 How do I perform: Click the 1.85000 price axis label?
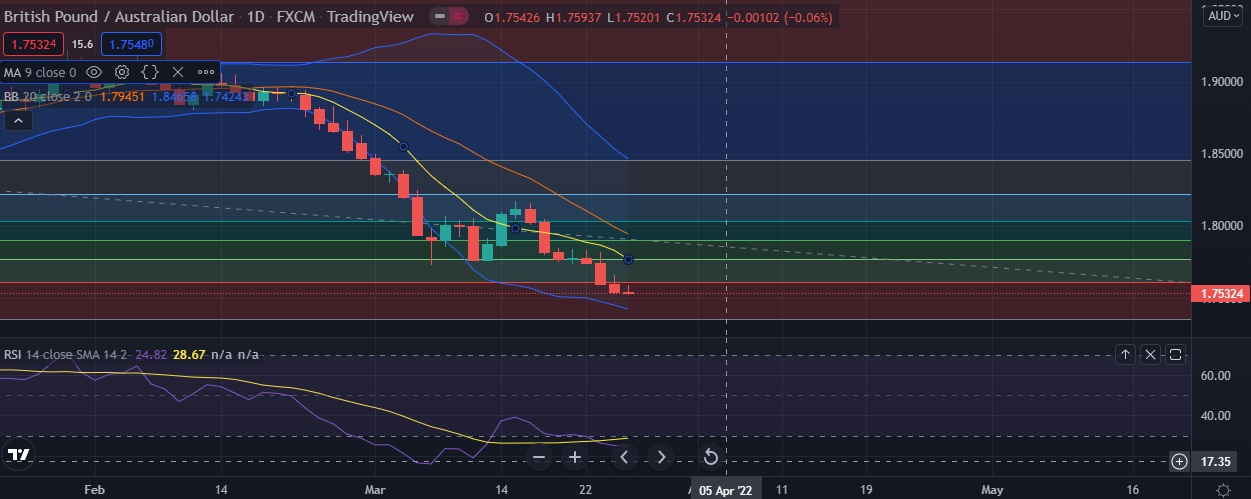(1220, 154)
